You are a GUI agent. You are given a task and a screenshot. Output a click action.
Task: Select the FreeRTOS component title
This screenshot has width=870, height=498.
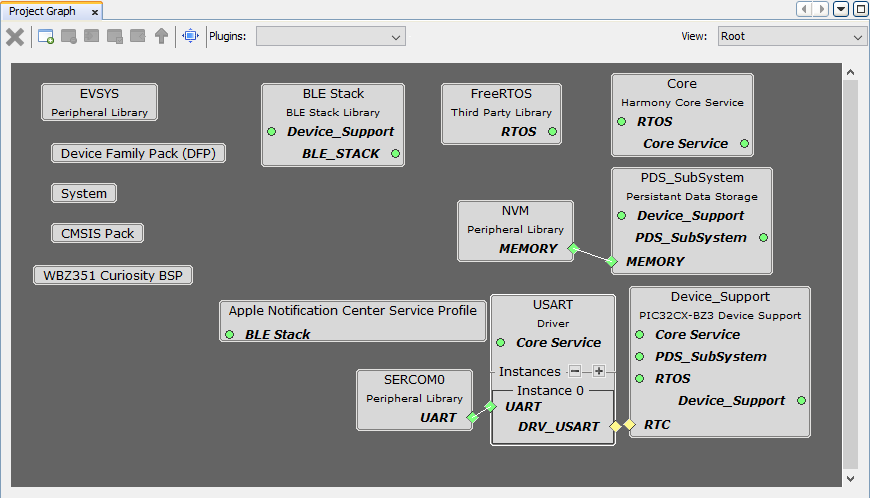501,94
